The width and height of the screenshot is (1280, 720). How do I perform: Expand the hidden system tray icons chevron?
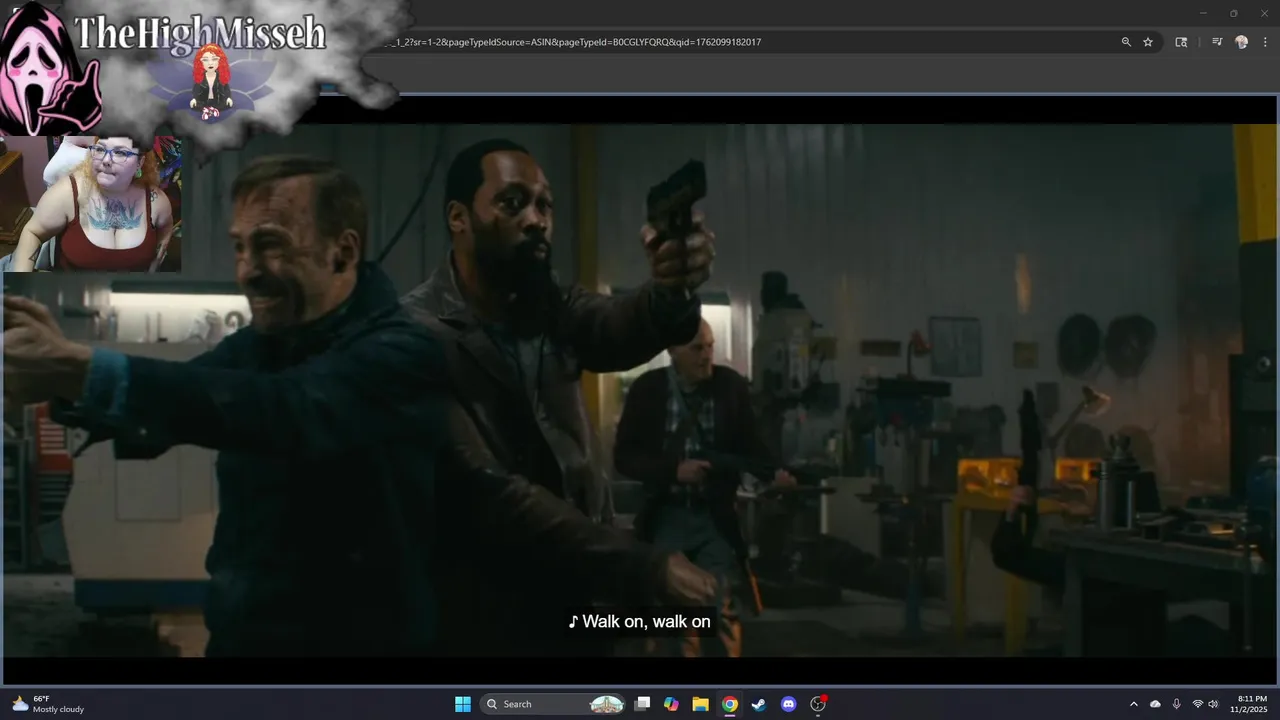pyautogui.click(x=1134, y=704)
